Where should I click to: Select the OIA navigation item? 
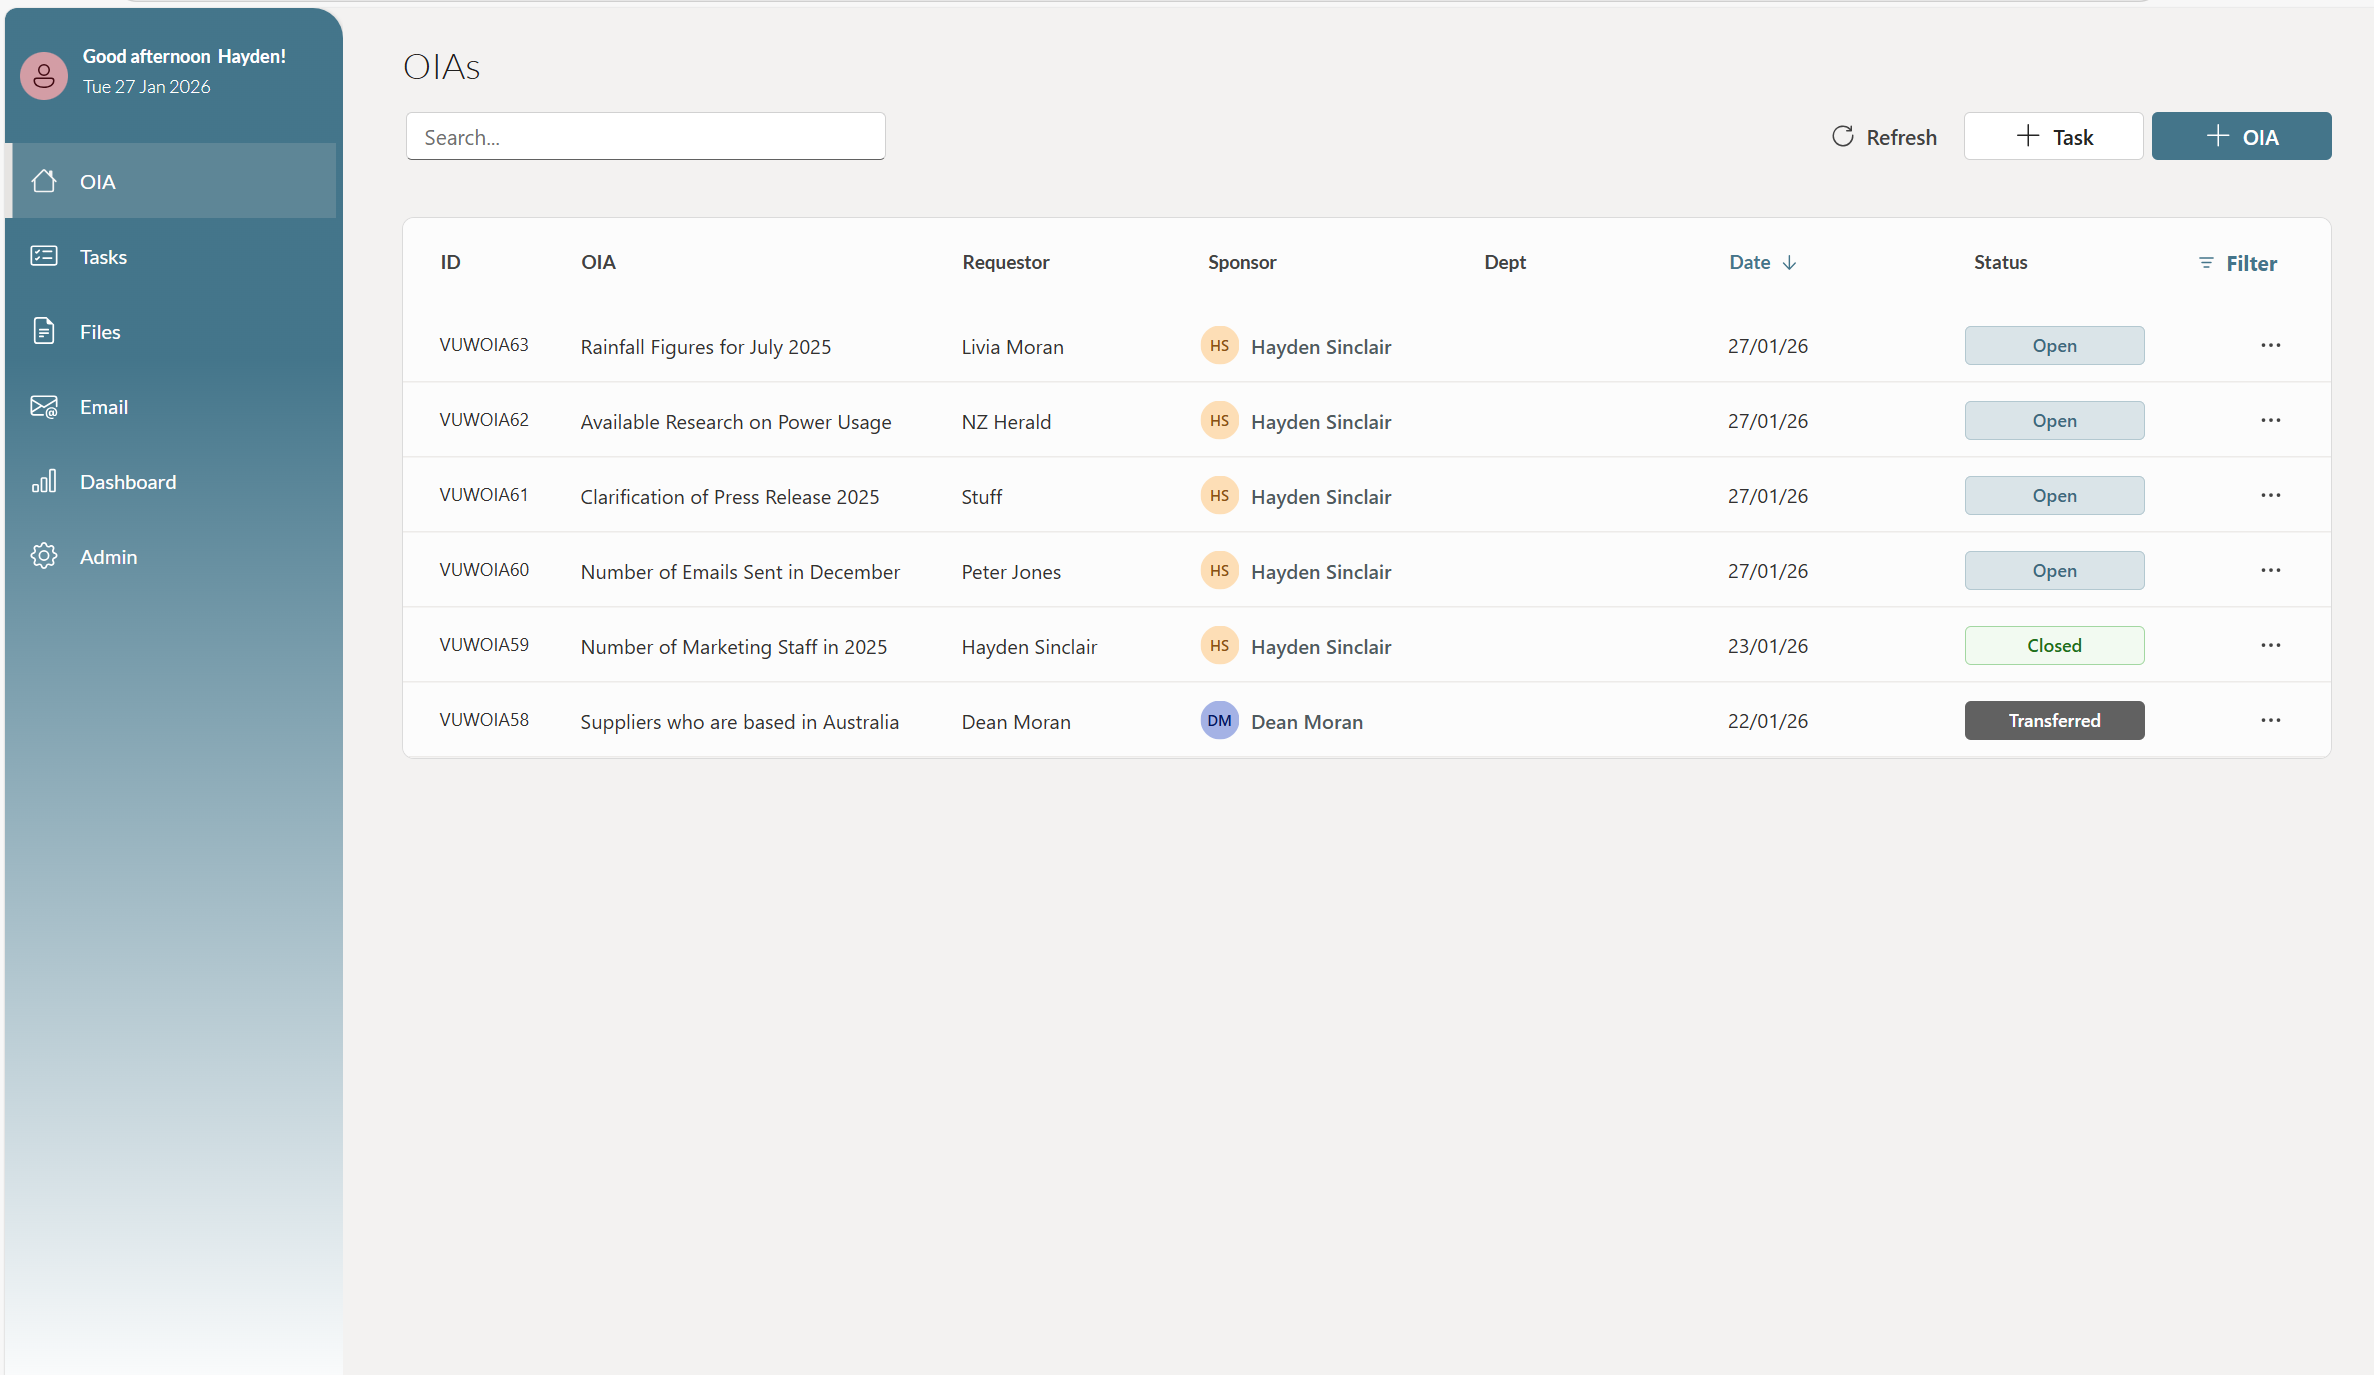click(x=99, y=181)
